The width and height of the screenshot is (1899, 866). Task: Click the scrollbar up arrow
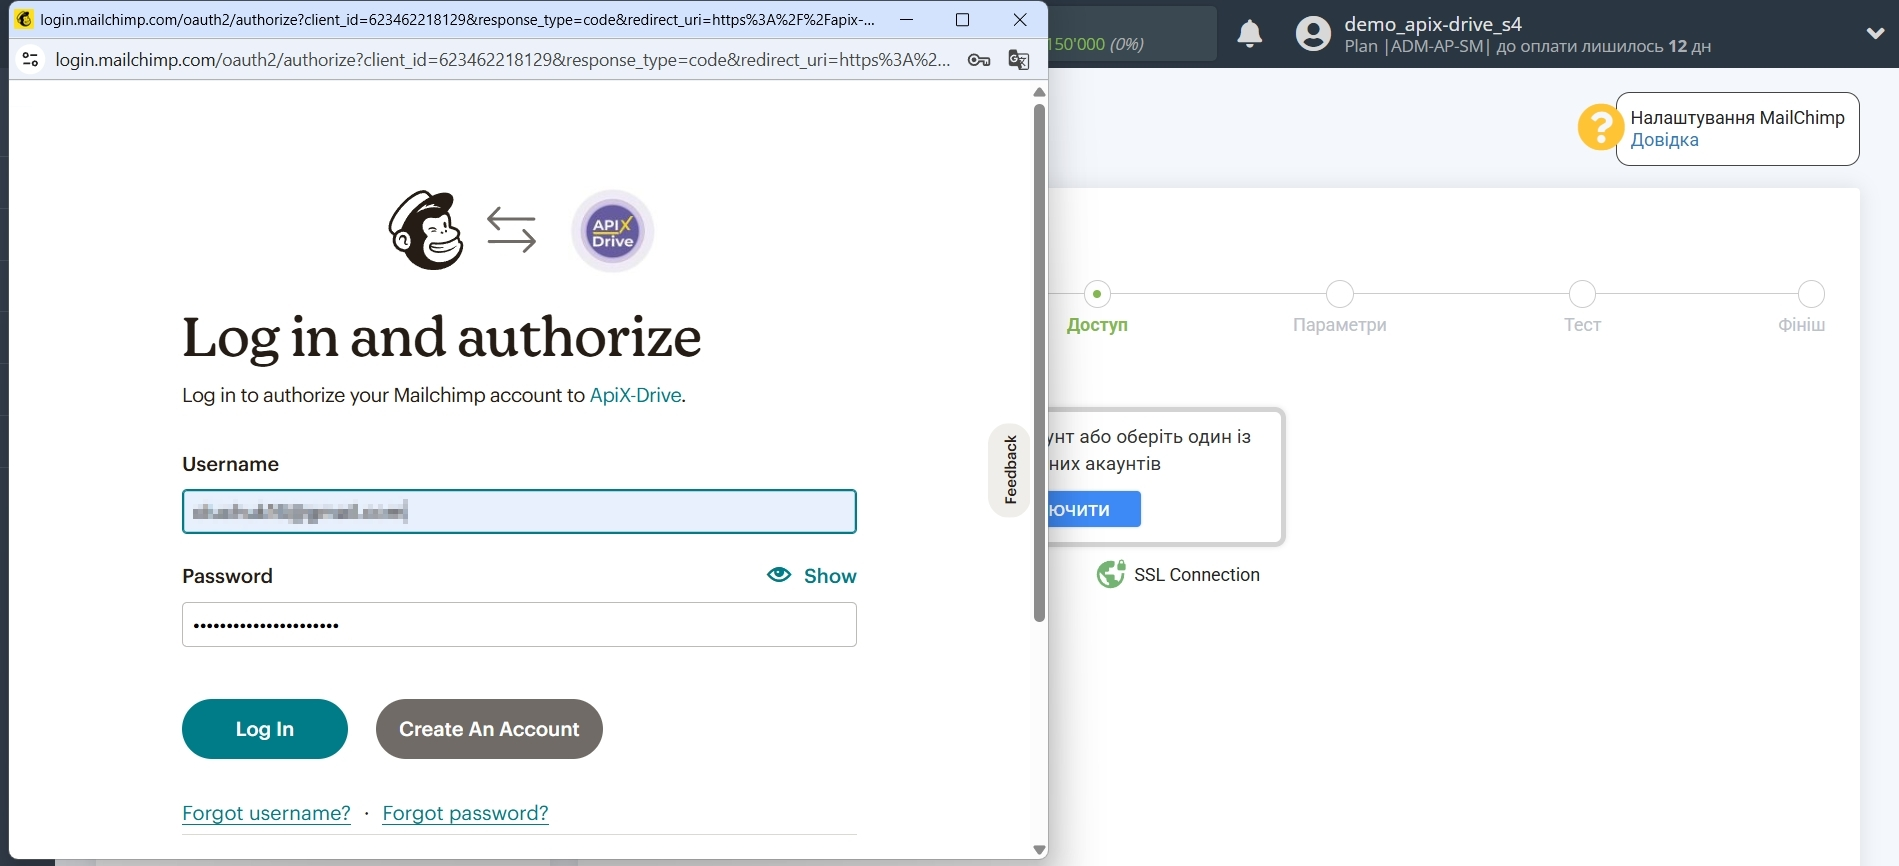(x=1039, y=92)
